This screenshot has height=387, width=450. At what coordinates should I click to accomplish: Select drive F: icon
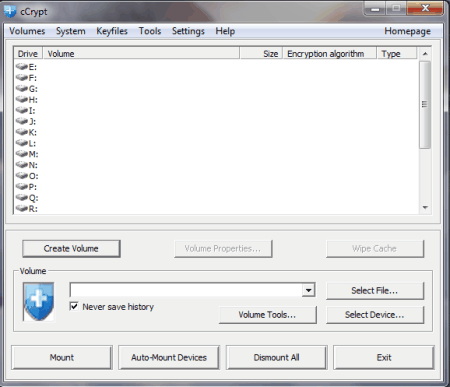22,78
